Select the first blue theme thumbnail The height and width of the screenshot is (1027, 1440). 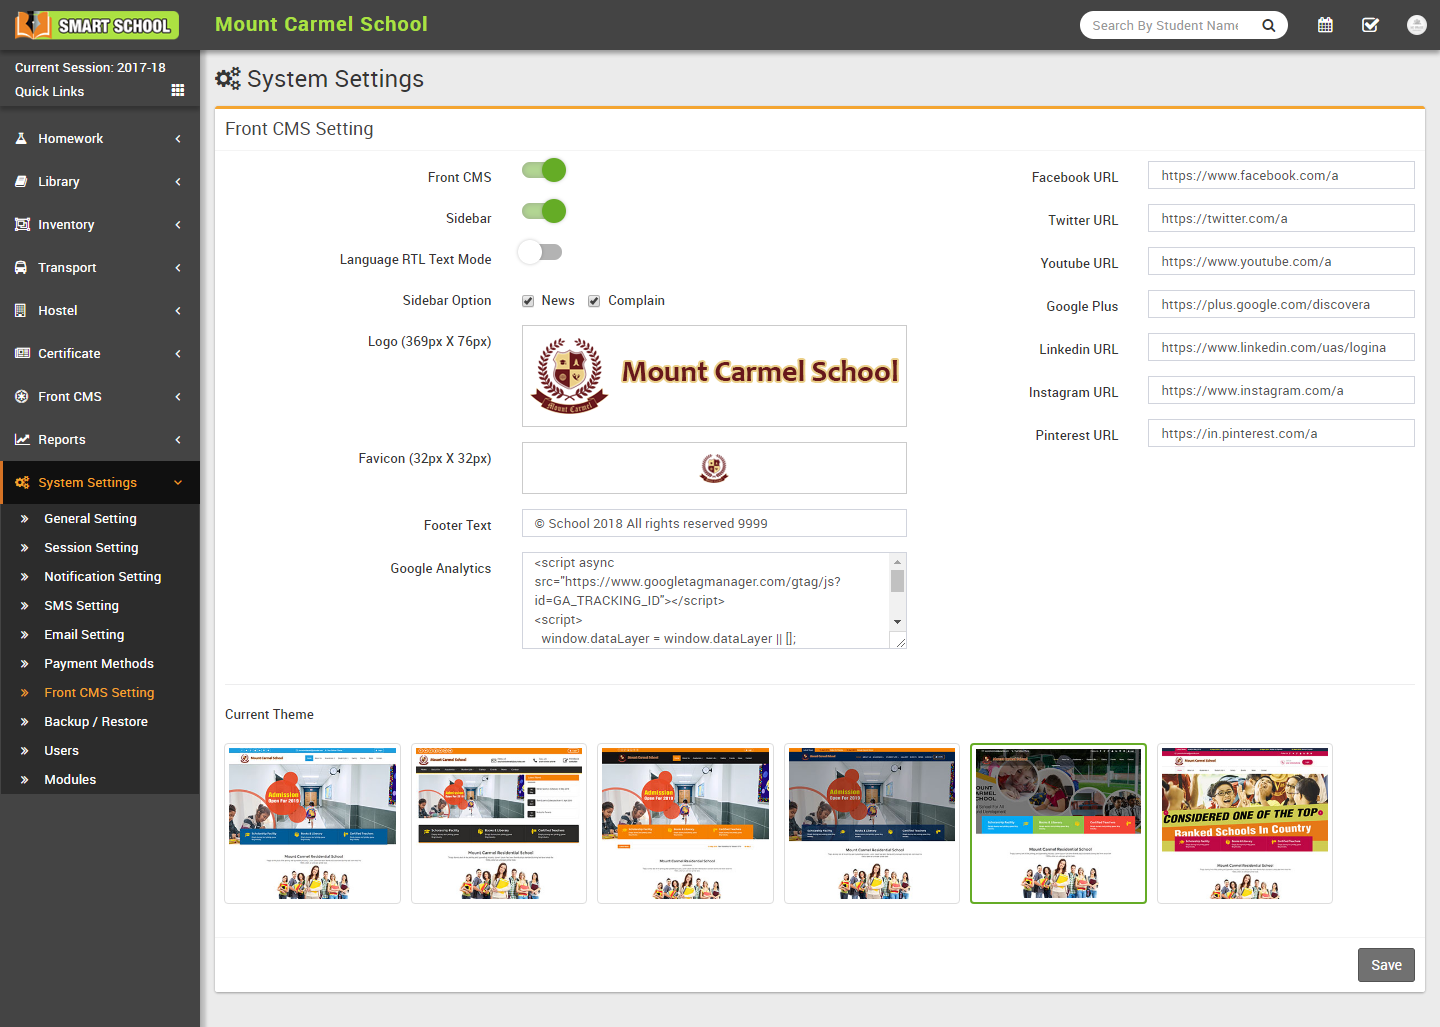click(312, 823)
